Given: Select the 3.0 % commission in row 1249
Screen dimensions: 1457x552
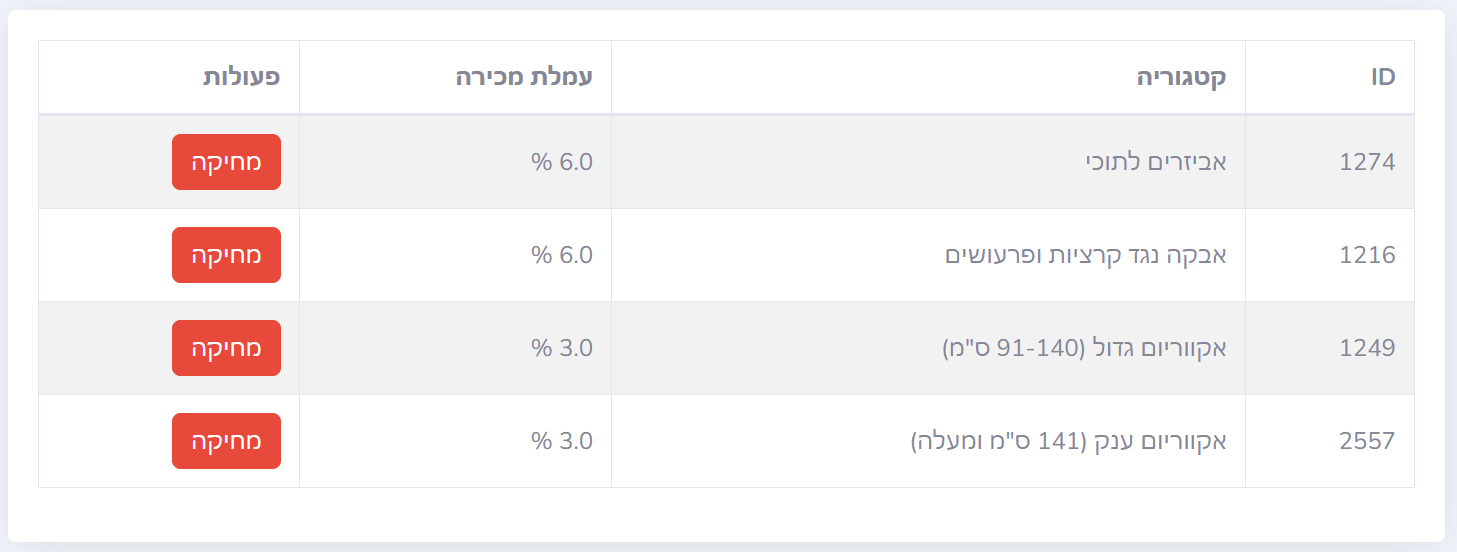Looking at the screenshot, I should point(562,348).
